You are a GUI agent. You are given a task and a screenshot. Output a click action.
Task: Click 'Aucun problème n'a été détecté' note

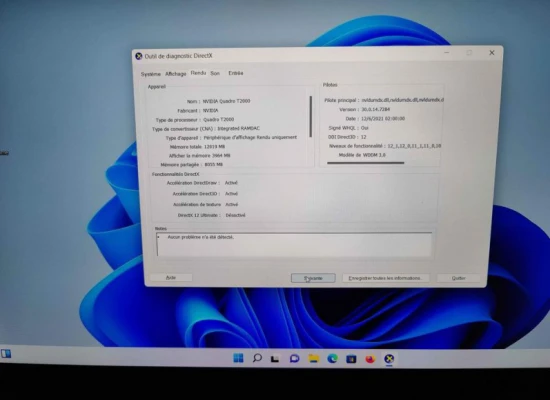201,237
